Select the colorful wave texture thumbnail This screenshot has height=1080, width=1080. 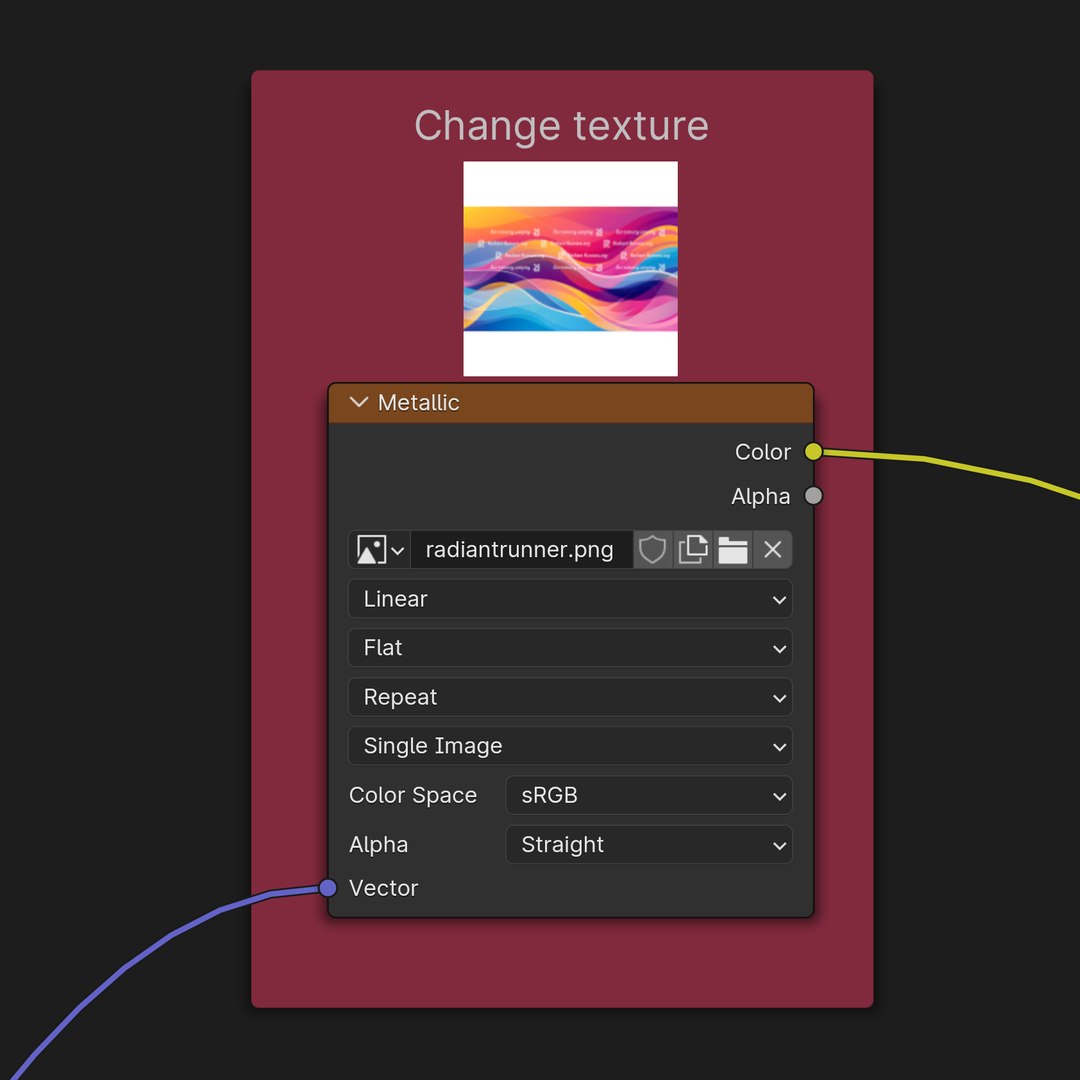click(x=570, y=269)
